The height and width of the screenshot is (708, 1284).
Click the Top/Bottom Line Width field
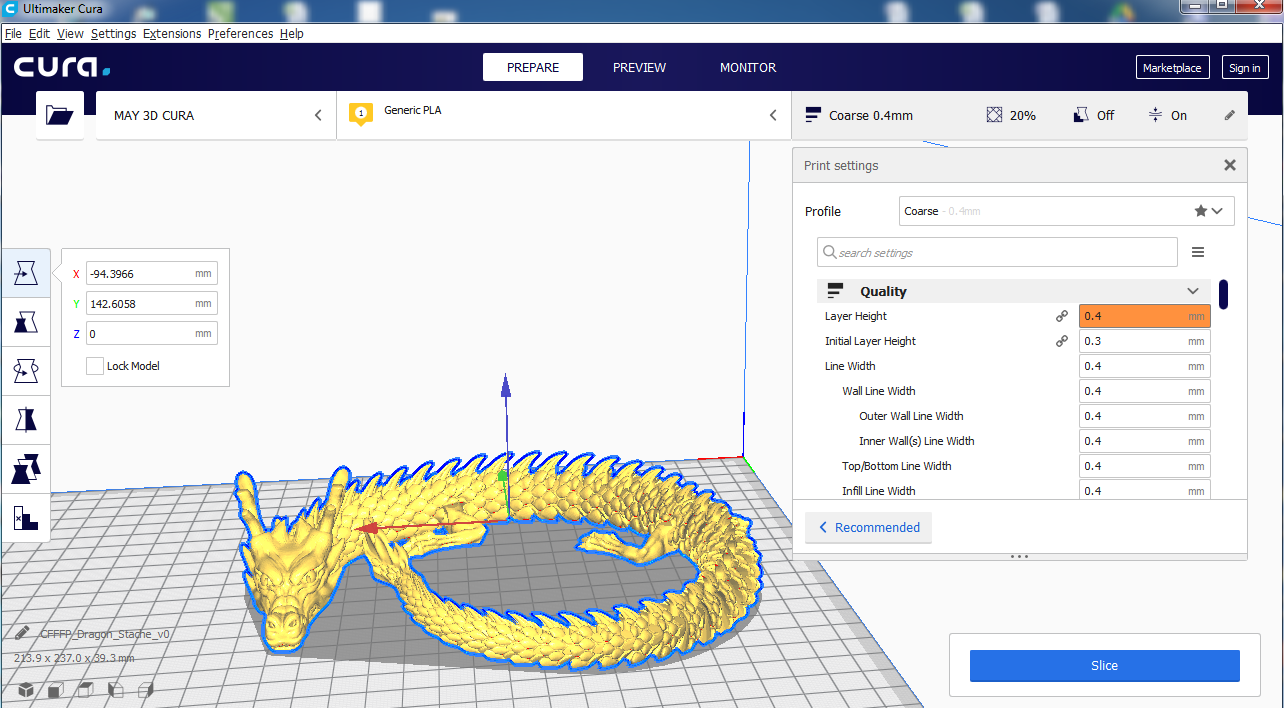coord(1144,466)
